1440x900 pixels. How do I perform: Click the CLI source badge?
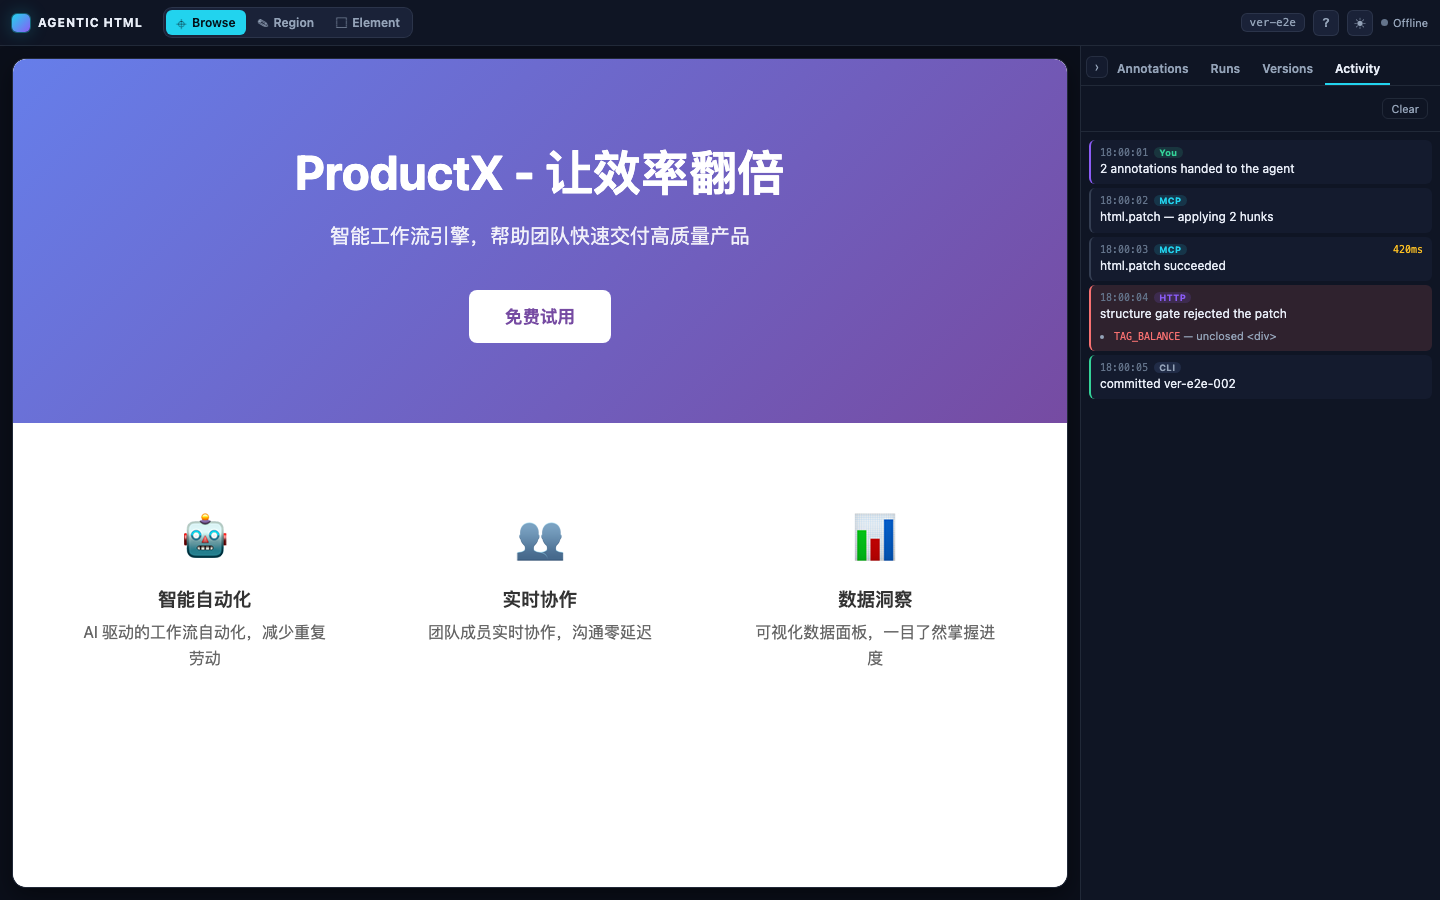click(x=1167, y=368)
